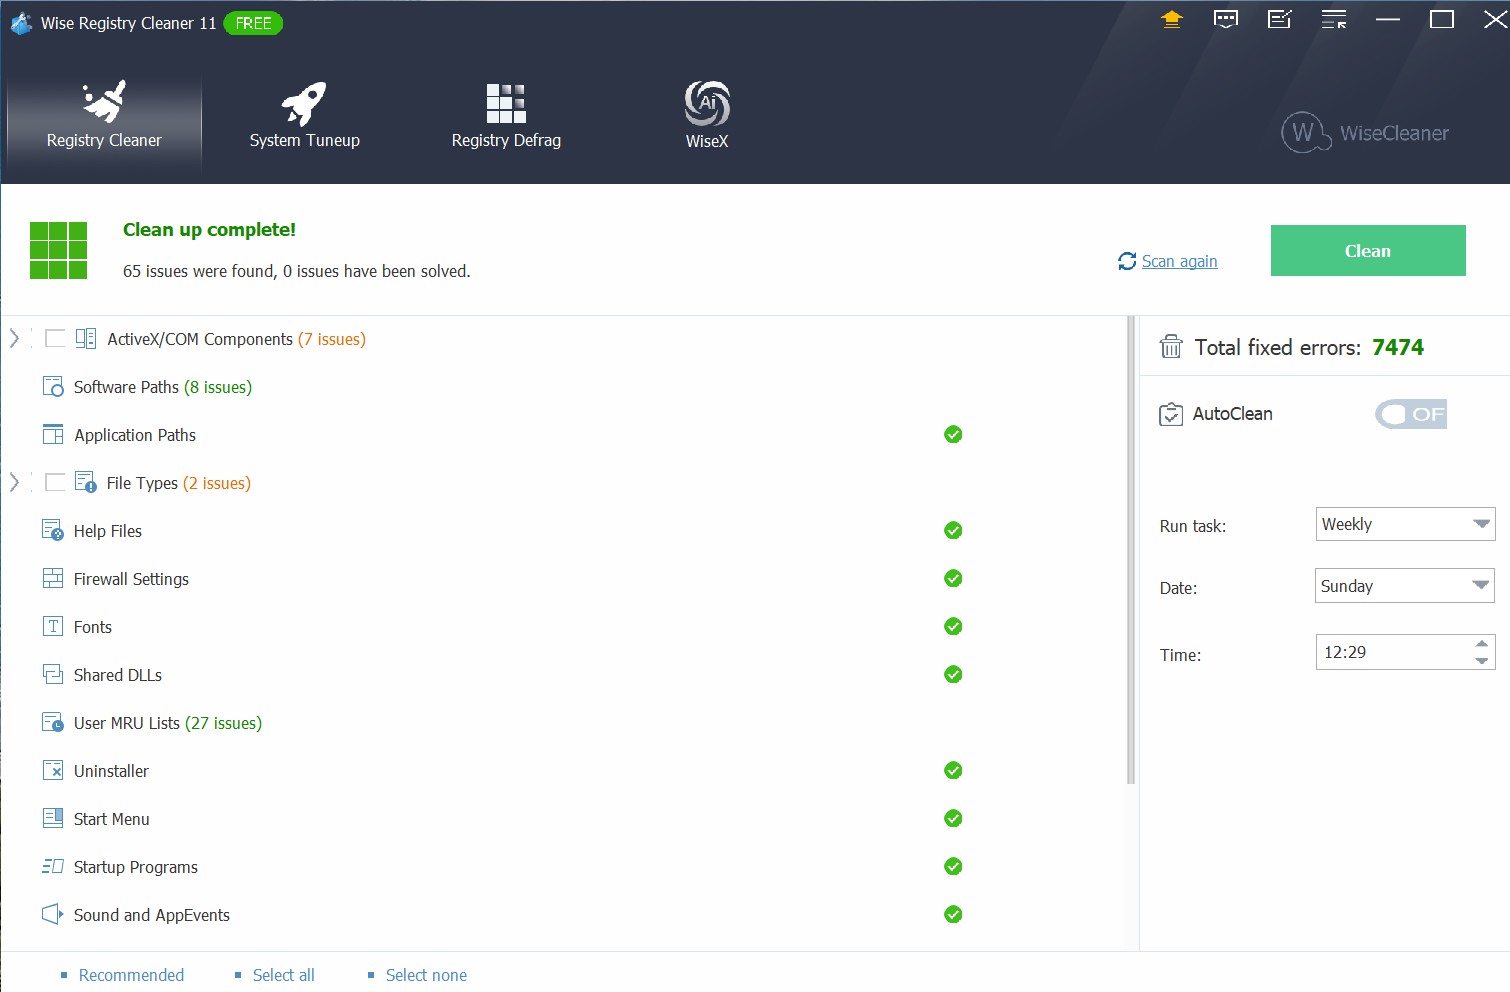Check the ActiveX/COM Components checkbox
The image size is (1510, 992).
tap(56, 339)
